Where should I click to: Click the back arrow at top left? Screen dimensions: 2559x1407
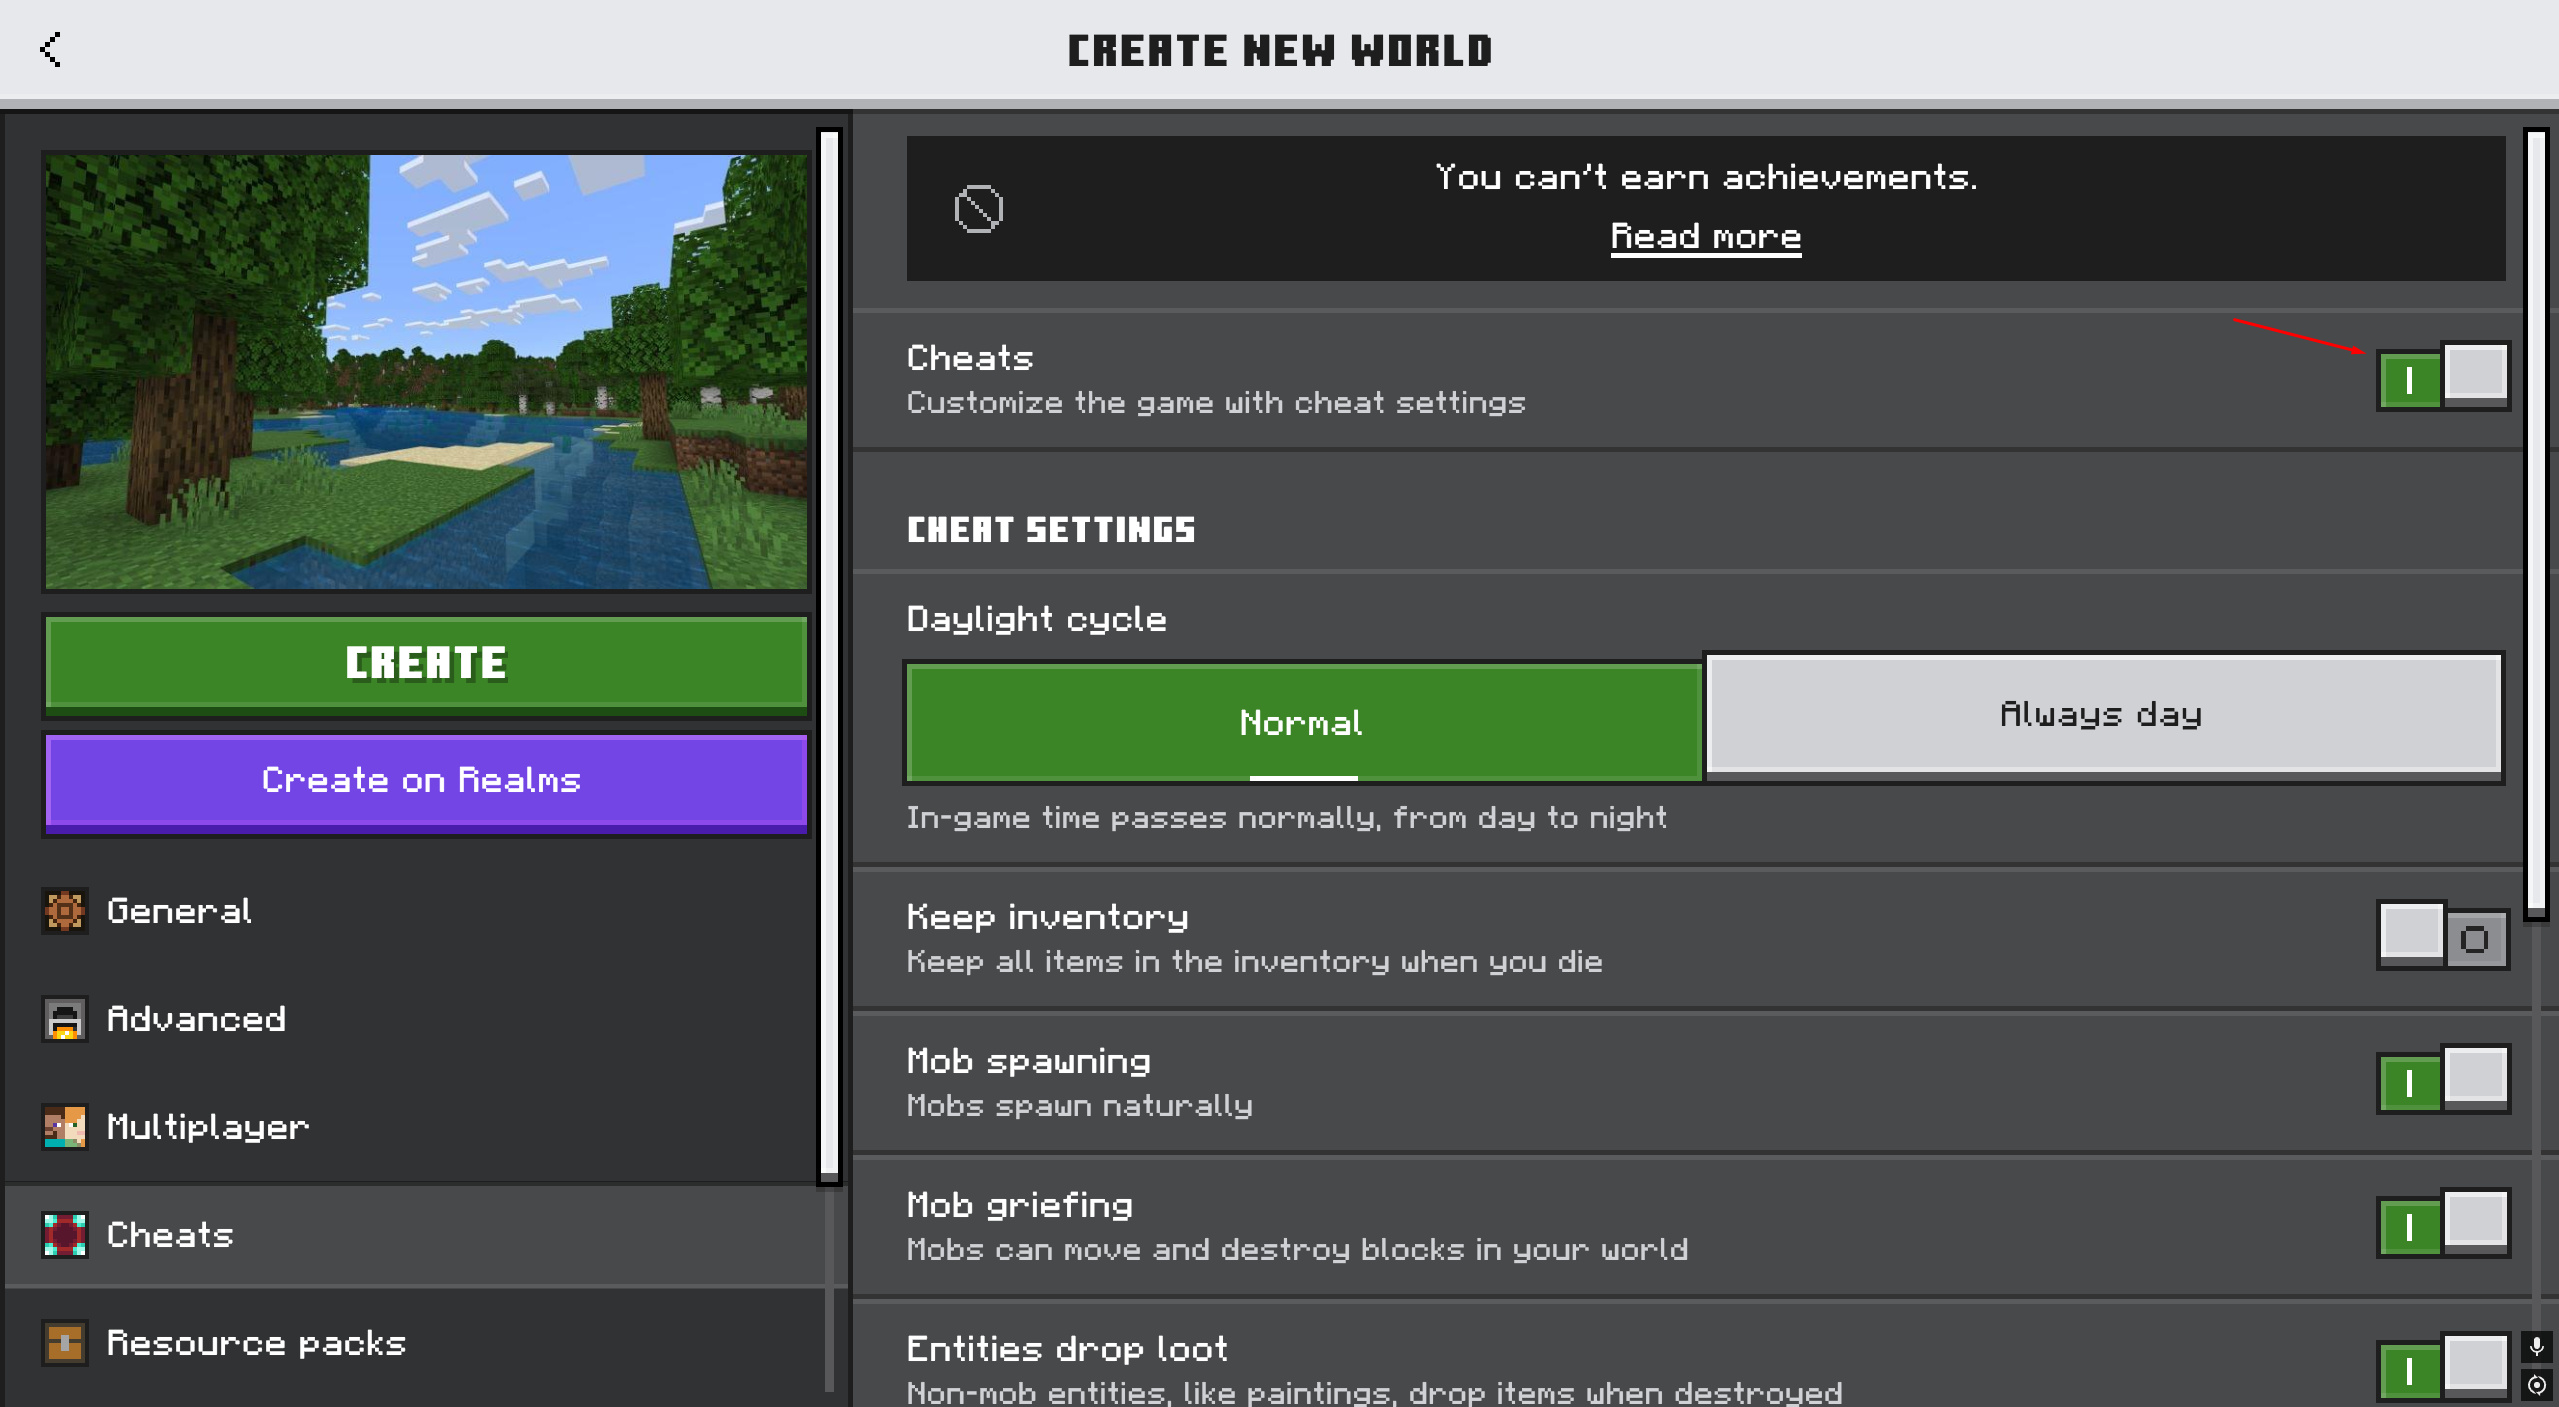(51, 49)
